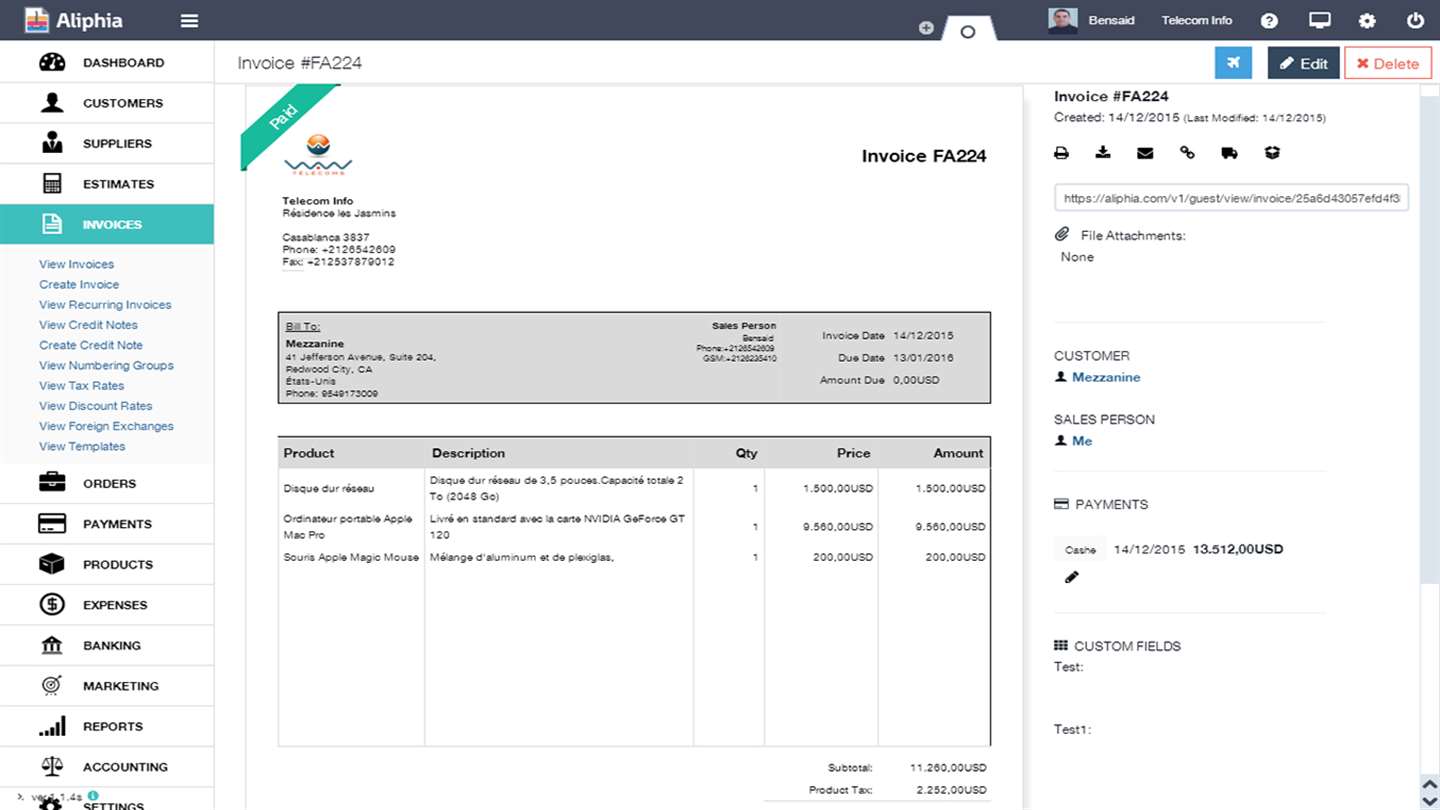Screen dimensions: 1440x810
Task: Go to View Recurring Invoices
Action: coord(105,304)
